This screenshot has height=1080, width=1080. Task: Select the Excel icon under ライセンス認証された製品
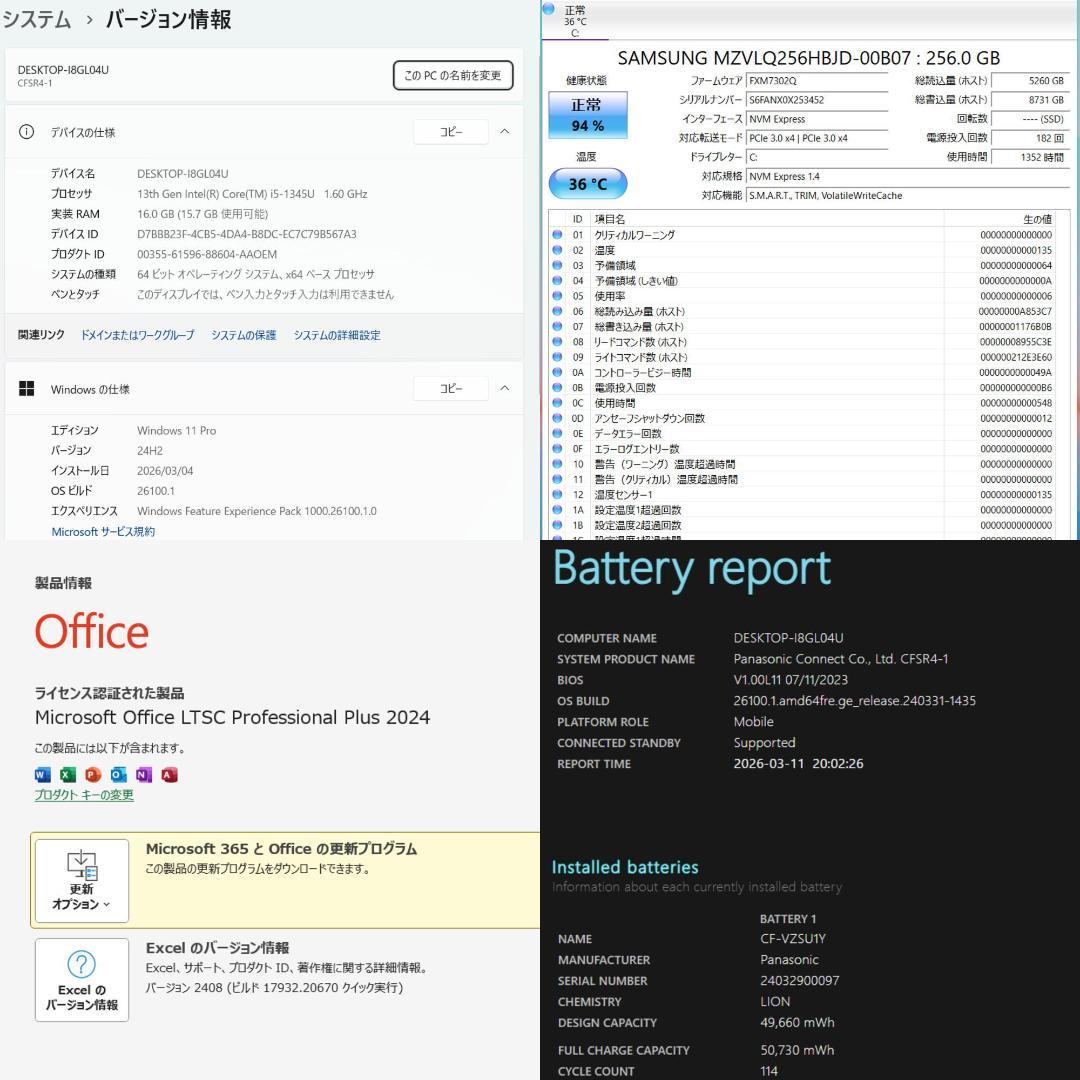[67, 774]
